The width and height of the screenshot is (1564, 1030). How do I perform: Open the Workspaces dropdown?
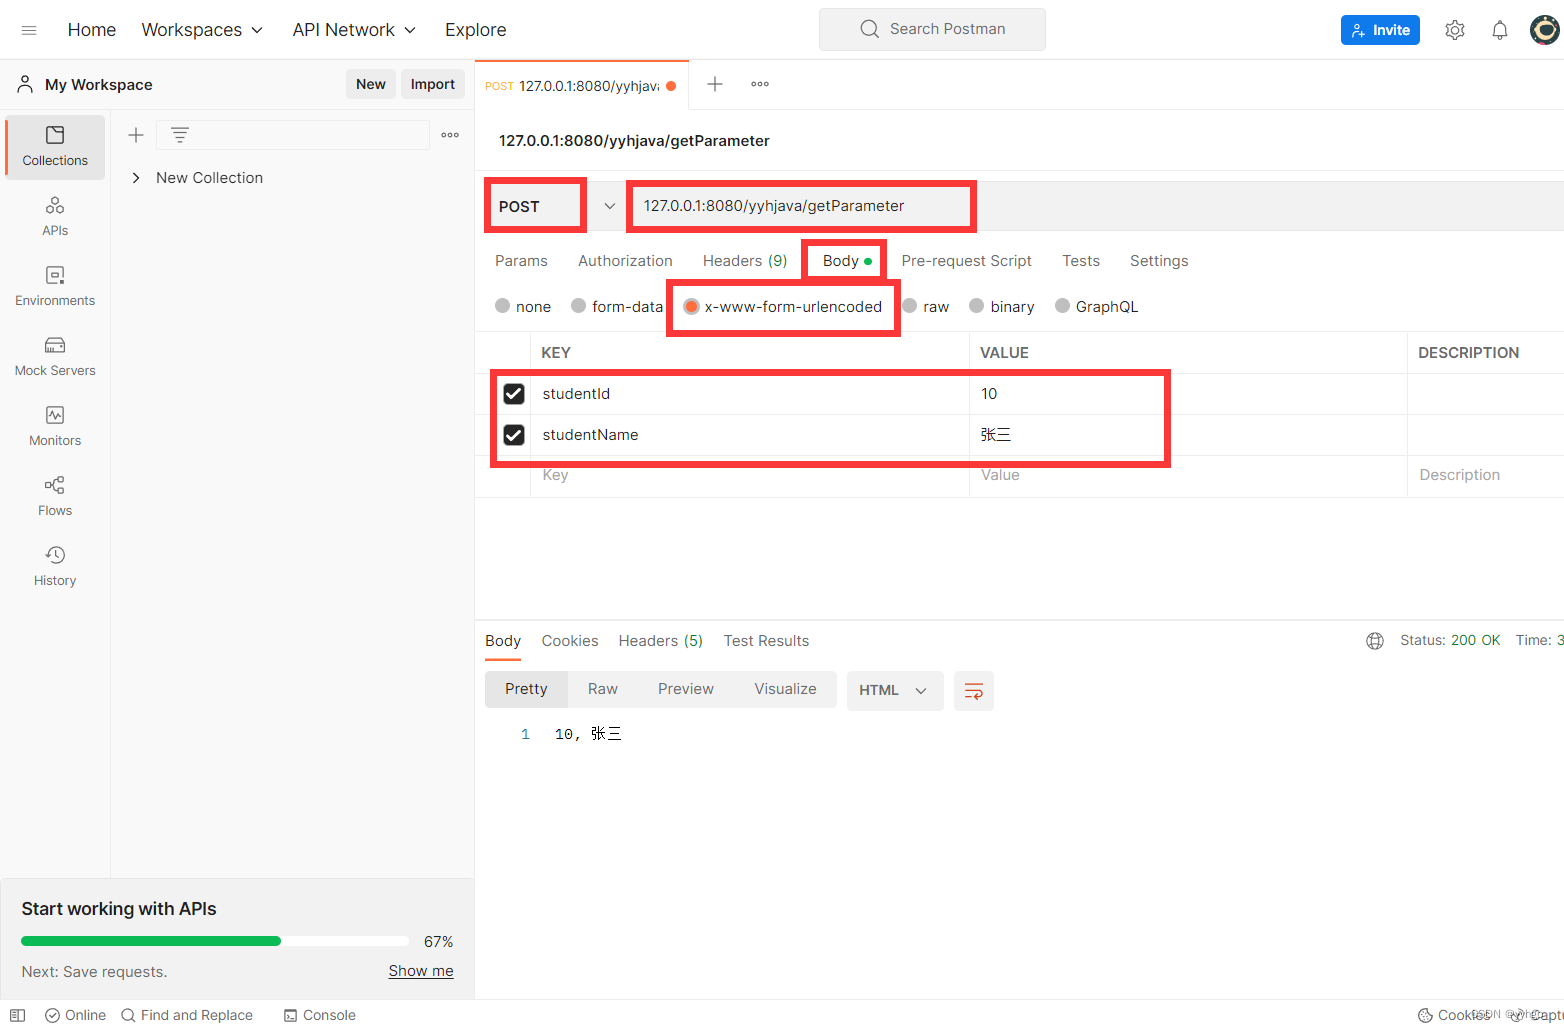coord(202,30)
